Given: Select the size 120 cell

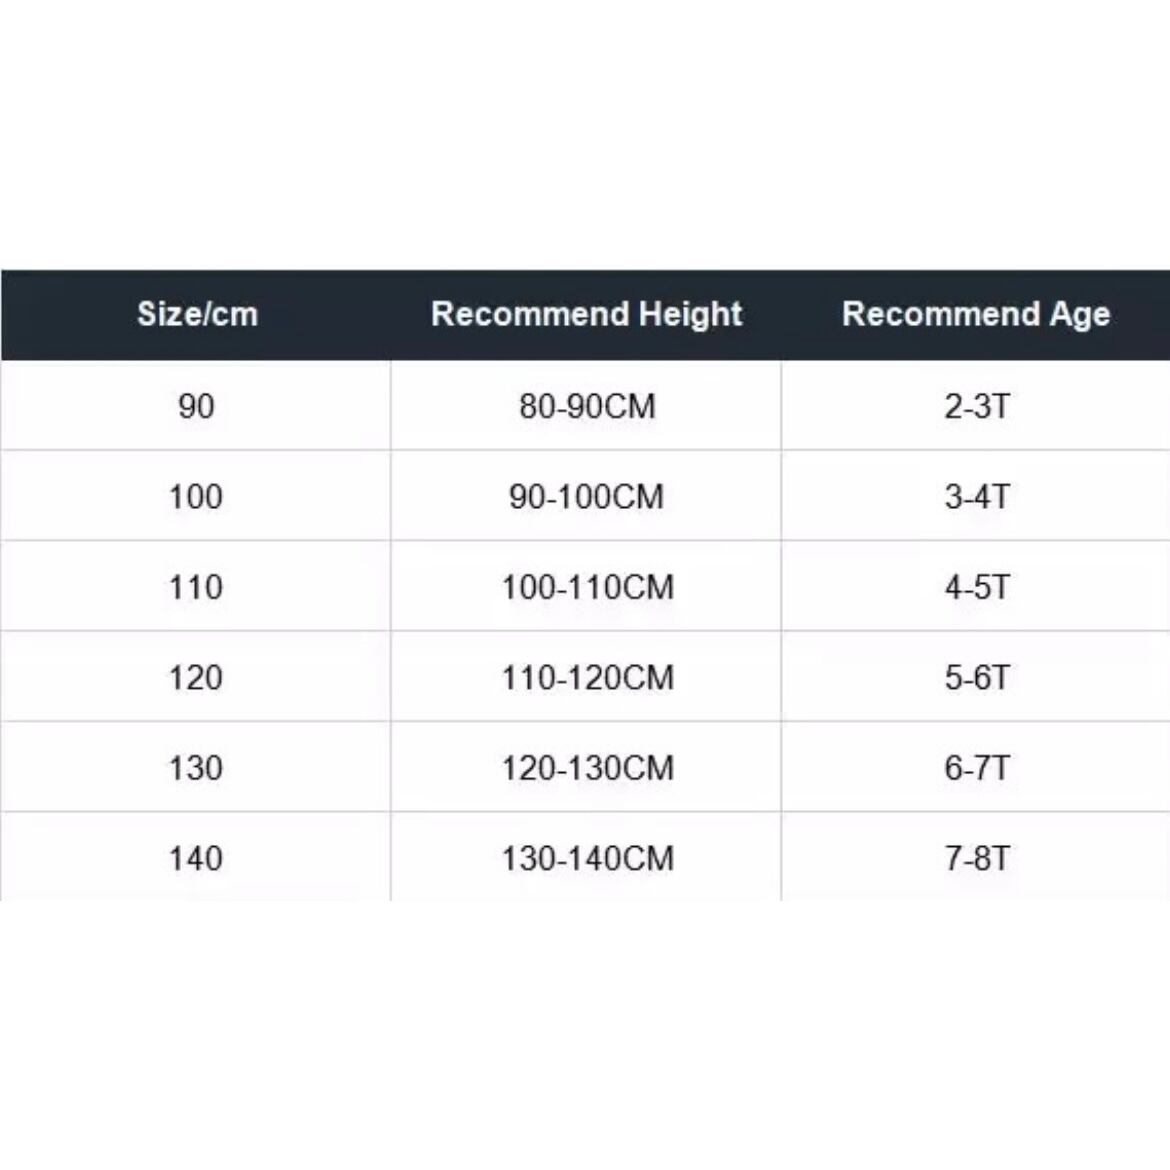Looking at the screenshot, I should point(196,677).
